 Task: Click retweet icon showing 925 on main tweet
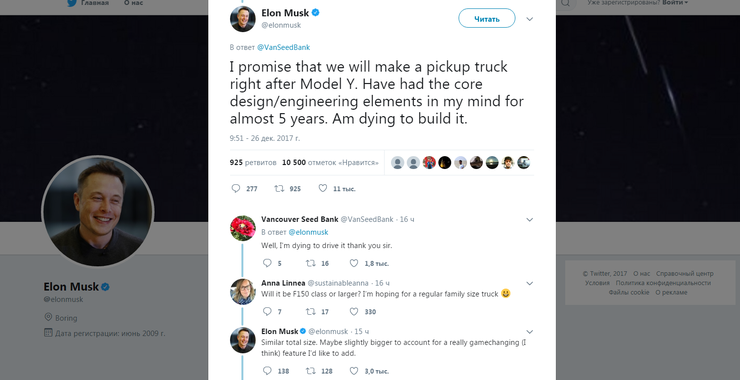(x=279, y=188)
